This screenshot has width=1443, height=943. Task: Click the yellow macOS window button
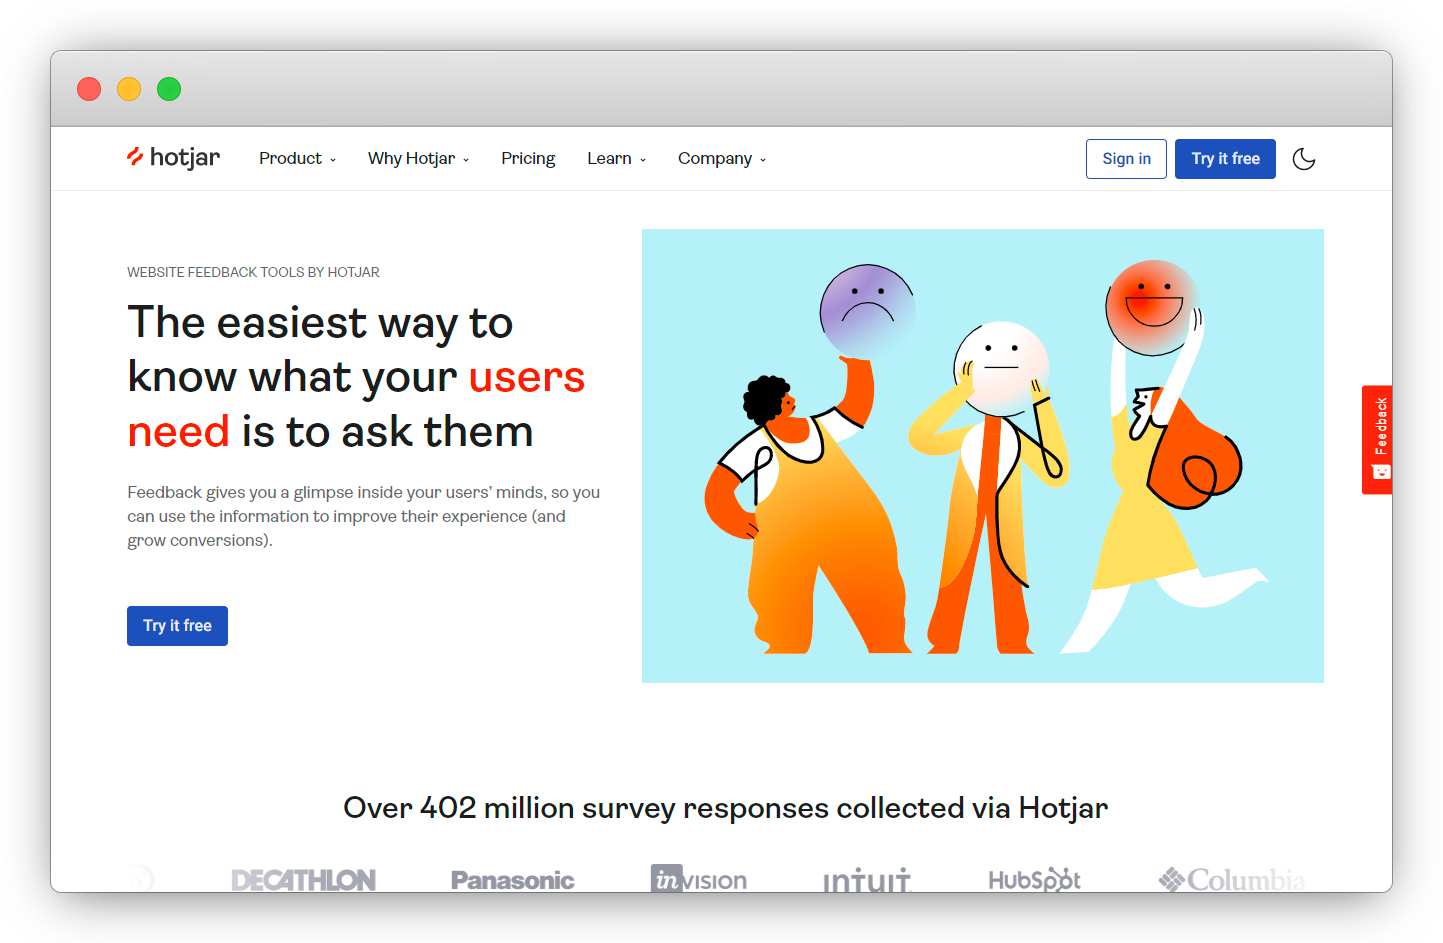click(129, 89)
